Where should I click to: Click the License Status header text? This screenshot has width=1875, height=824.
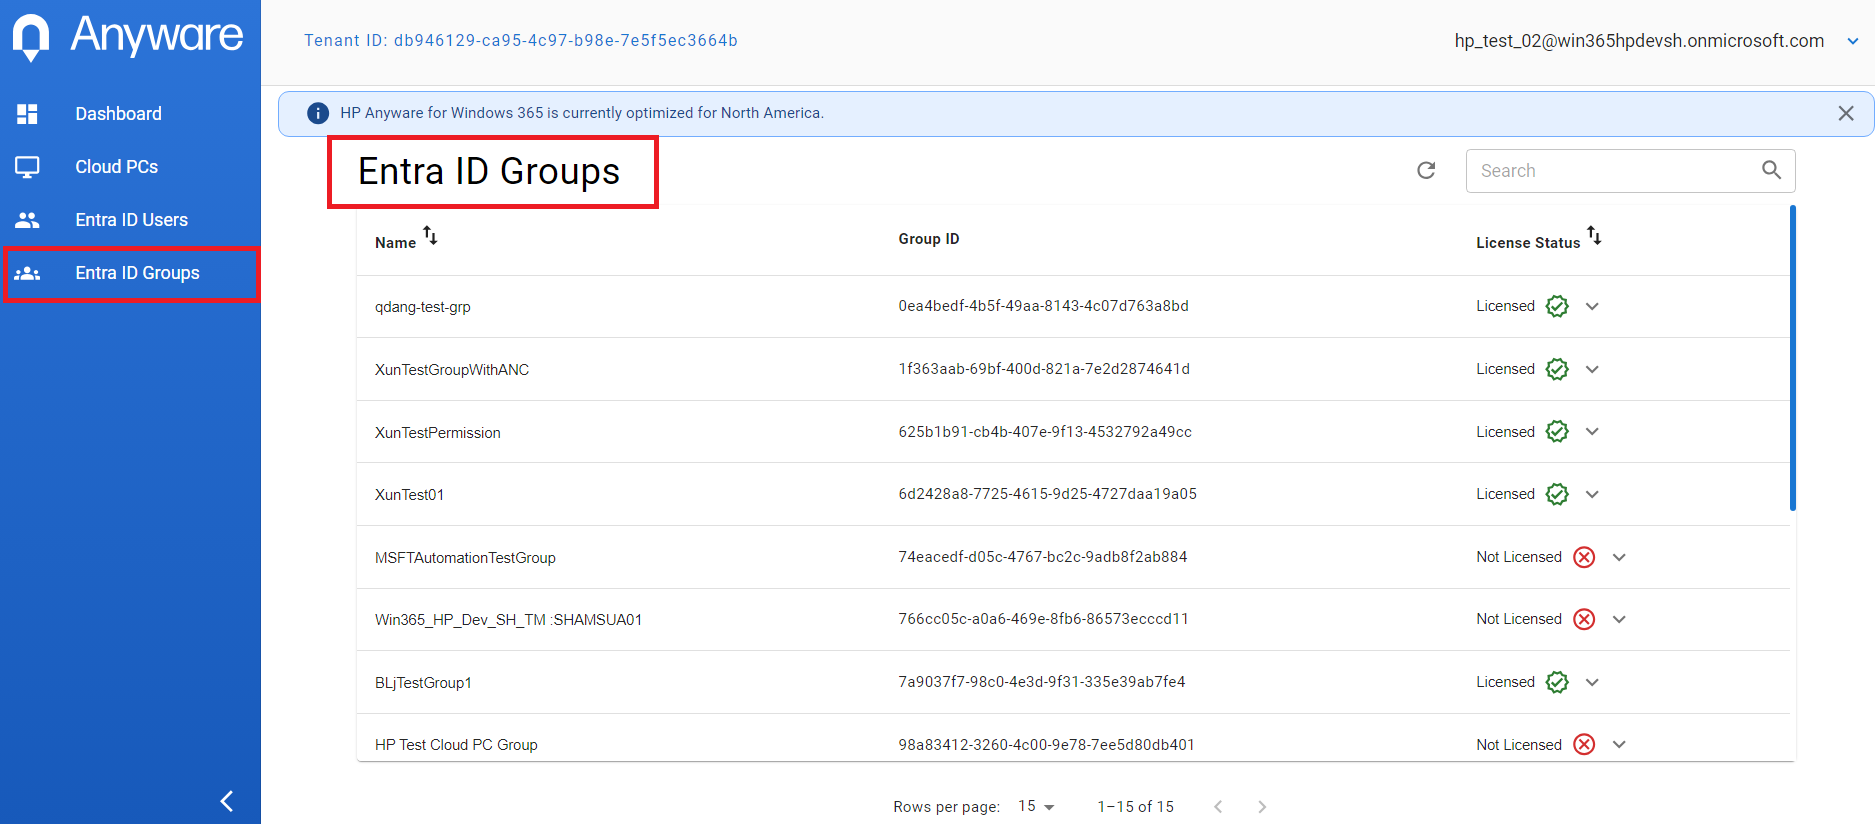pos(1528,243)
